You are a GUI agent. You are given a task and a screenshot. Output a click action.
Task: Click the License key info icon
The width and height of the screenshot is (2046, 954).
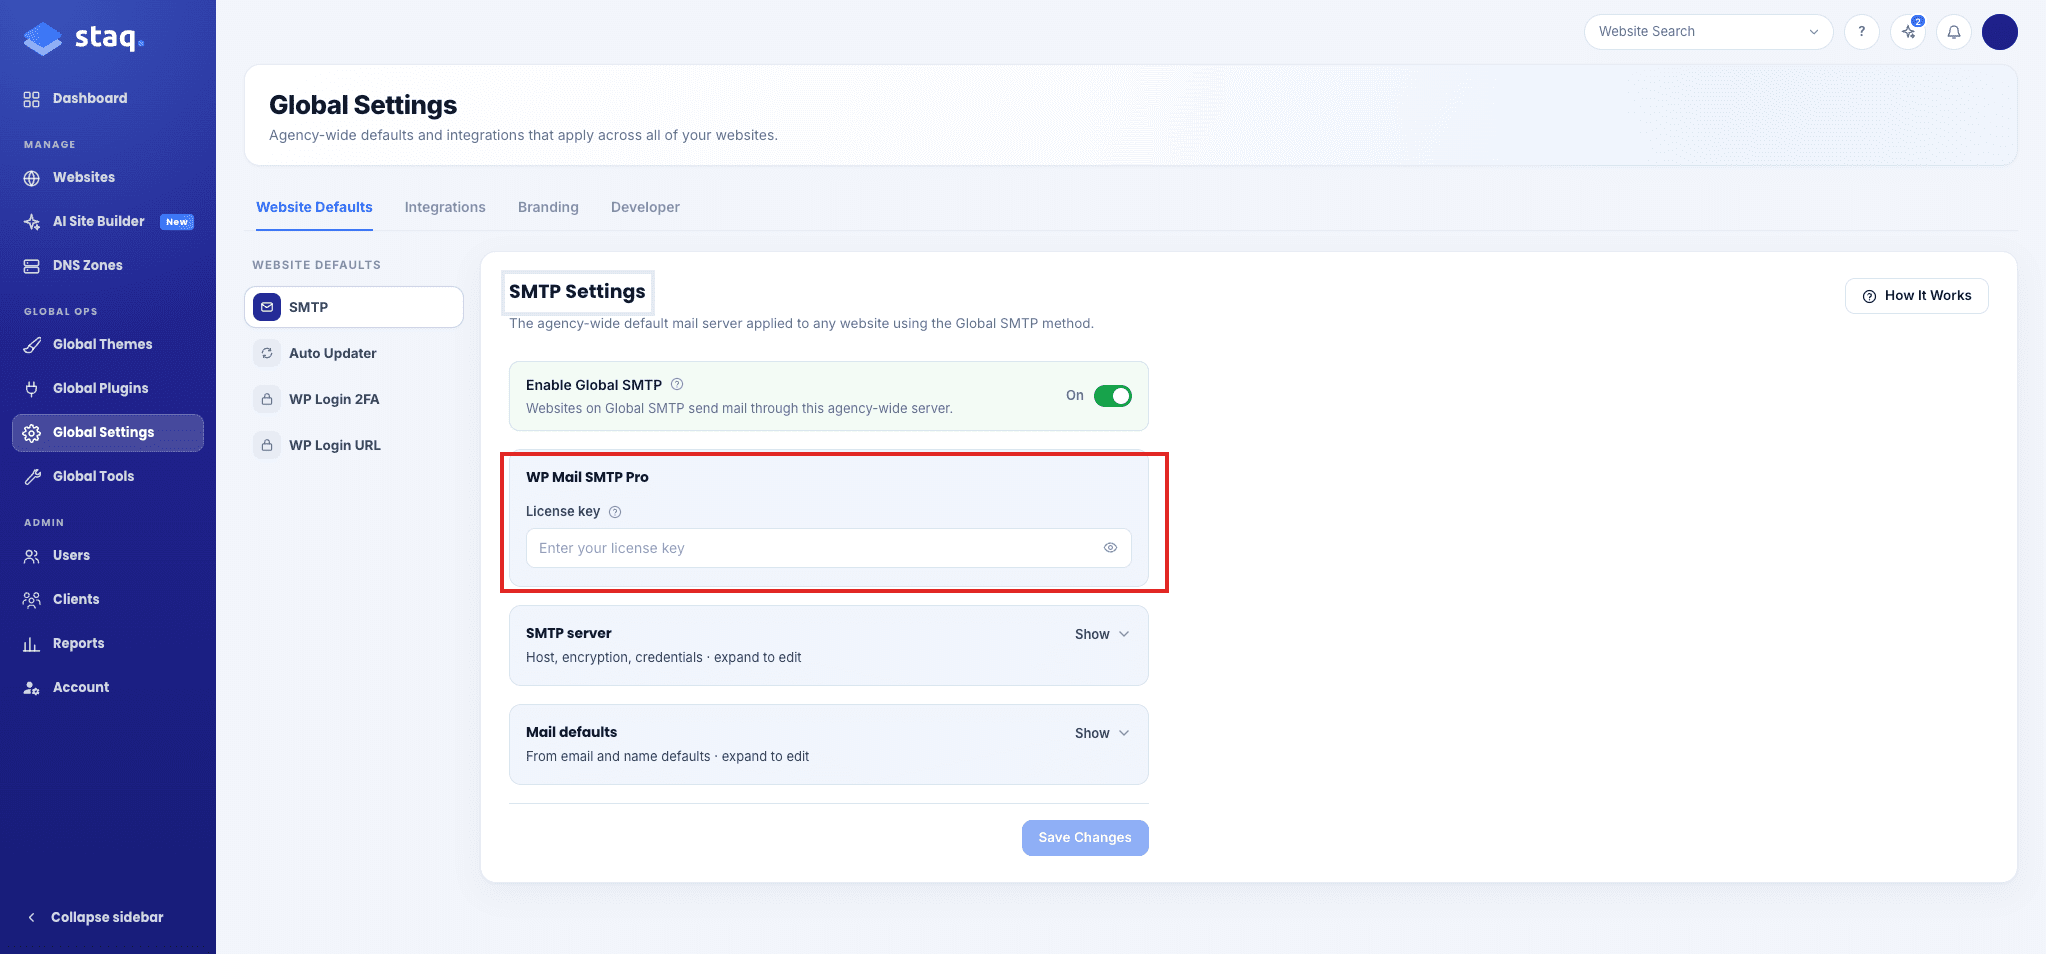615,512
